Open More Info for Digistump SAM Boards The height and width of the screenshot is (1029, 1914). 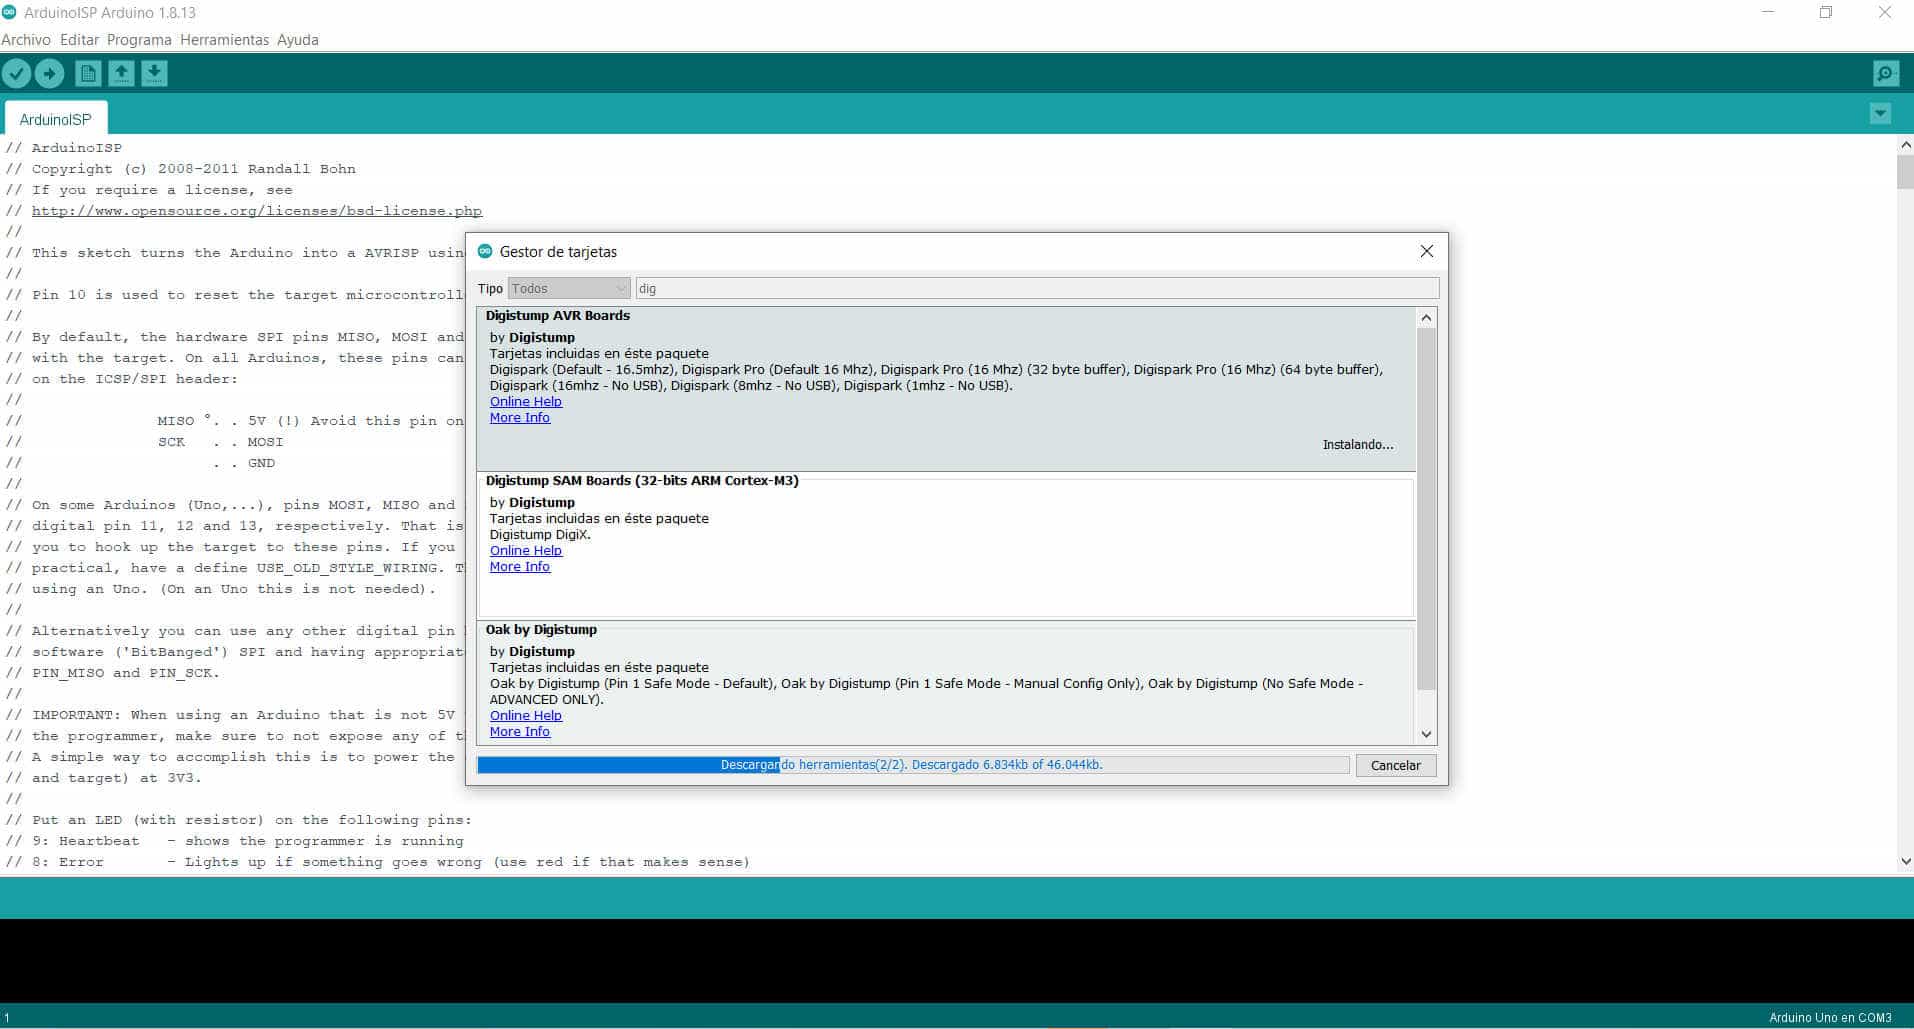click(520, 566)
